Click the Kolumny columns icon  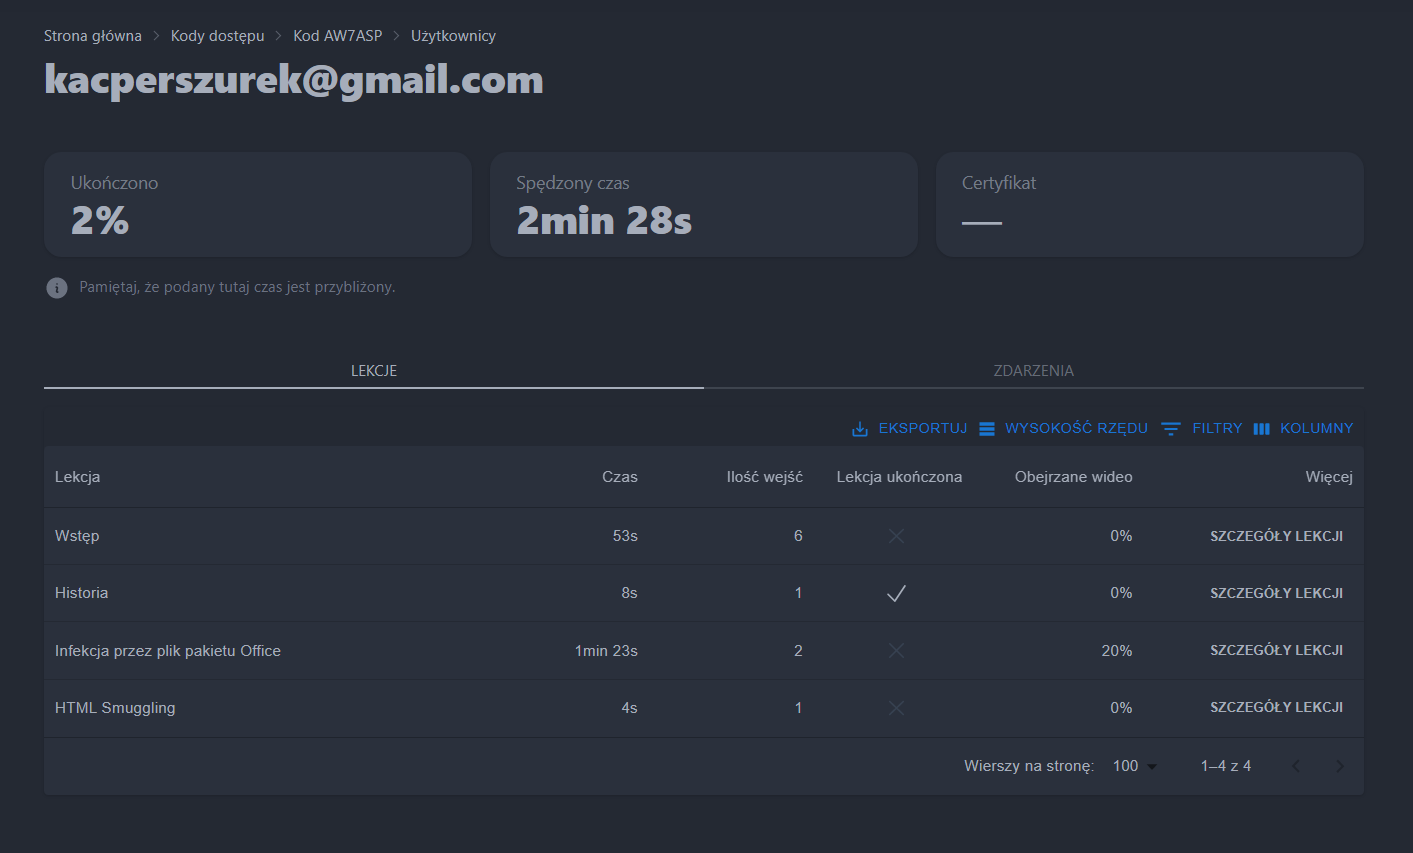click(x=1262, y=429)
